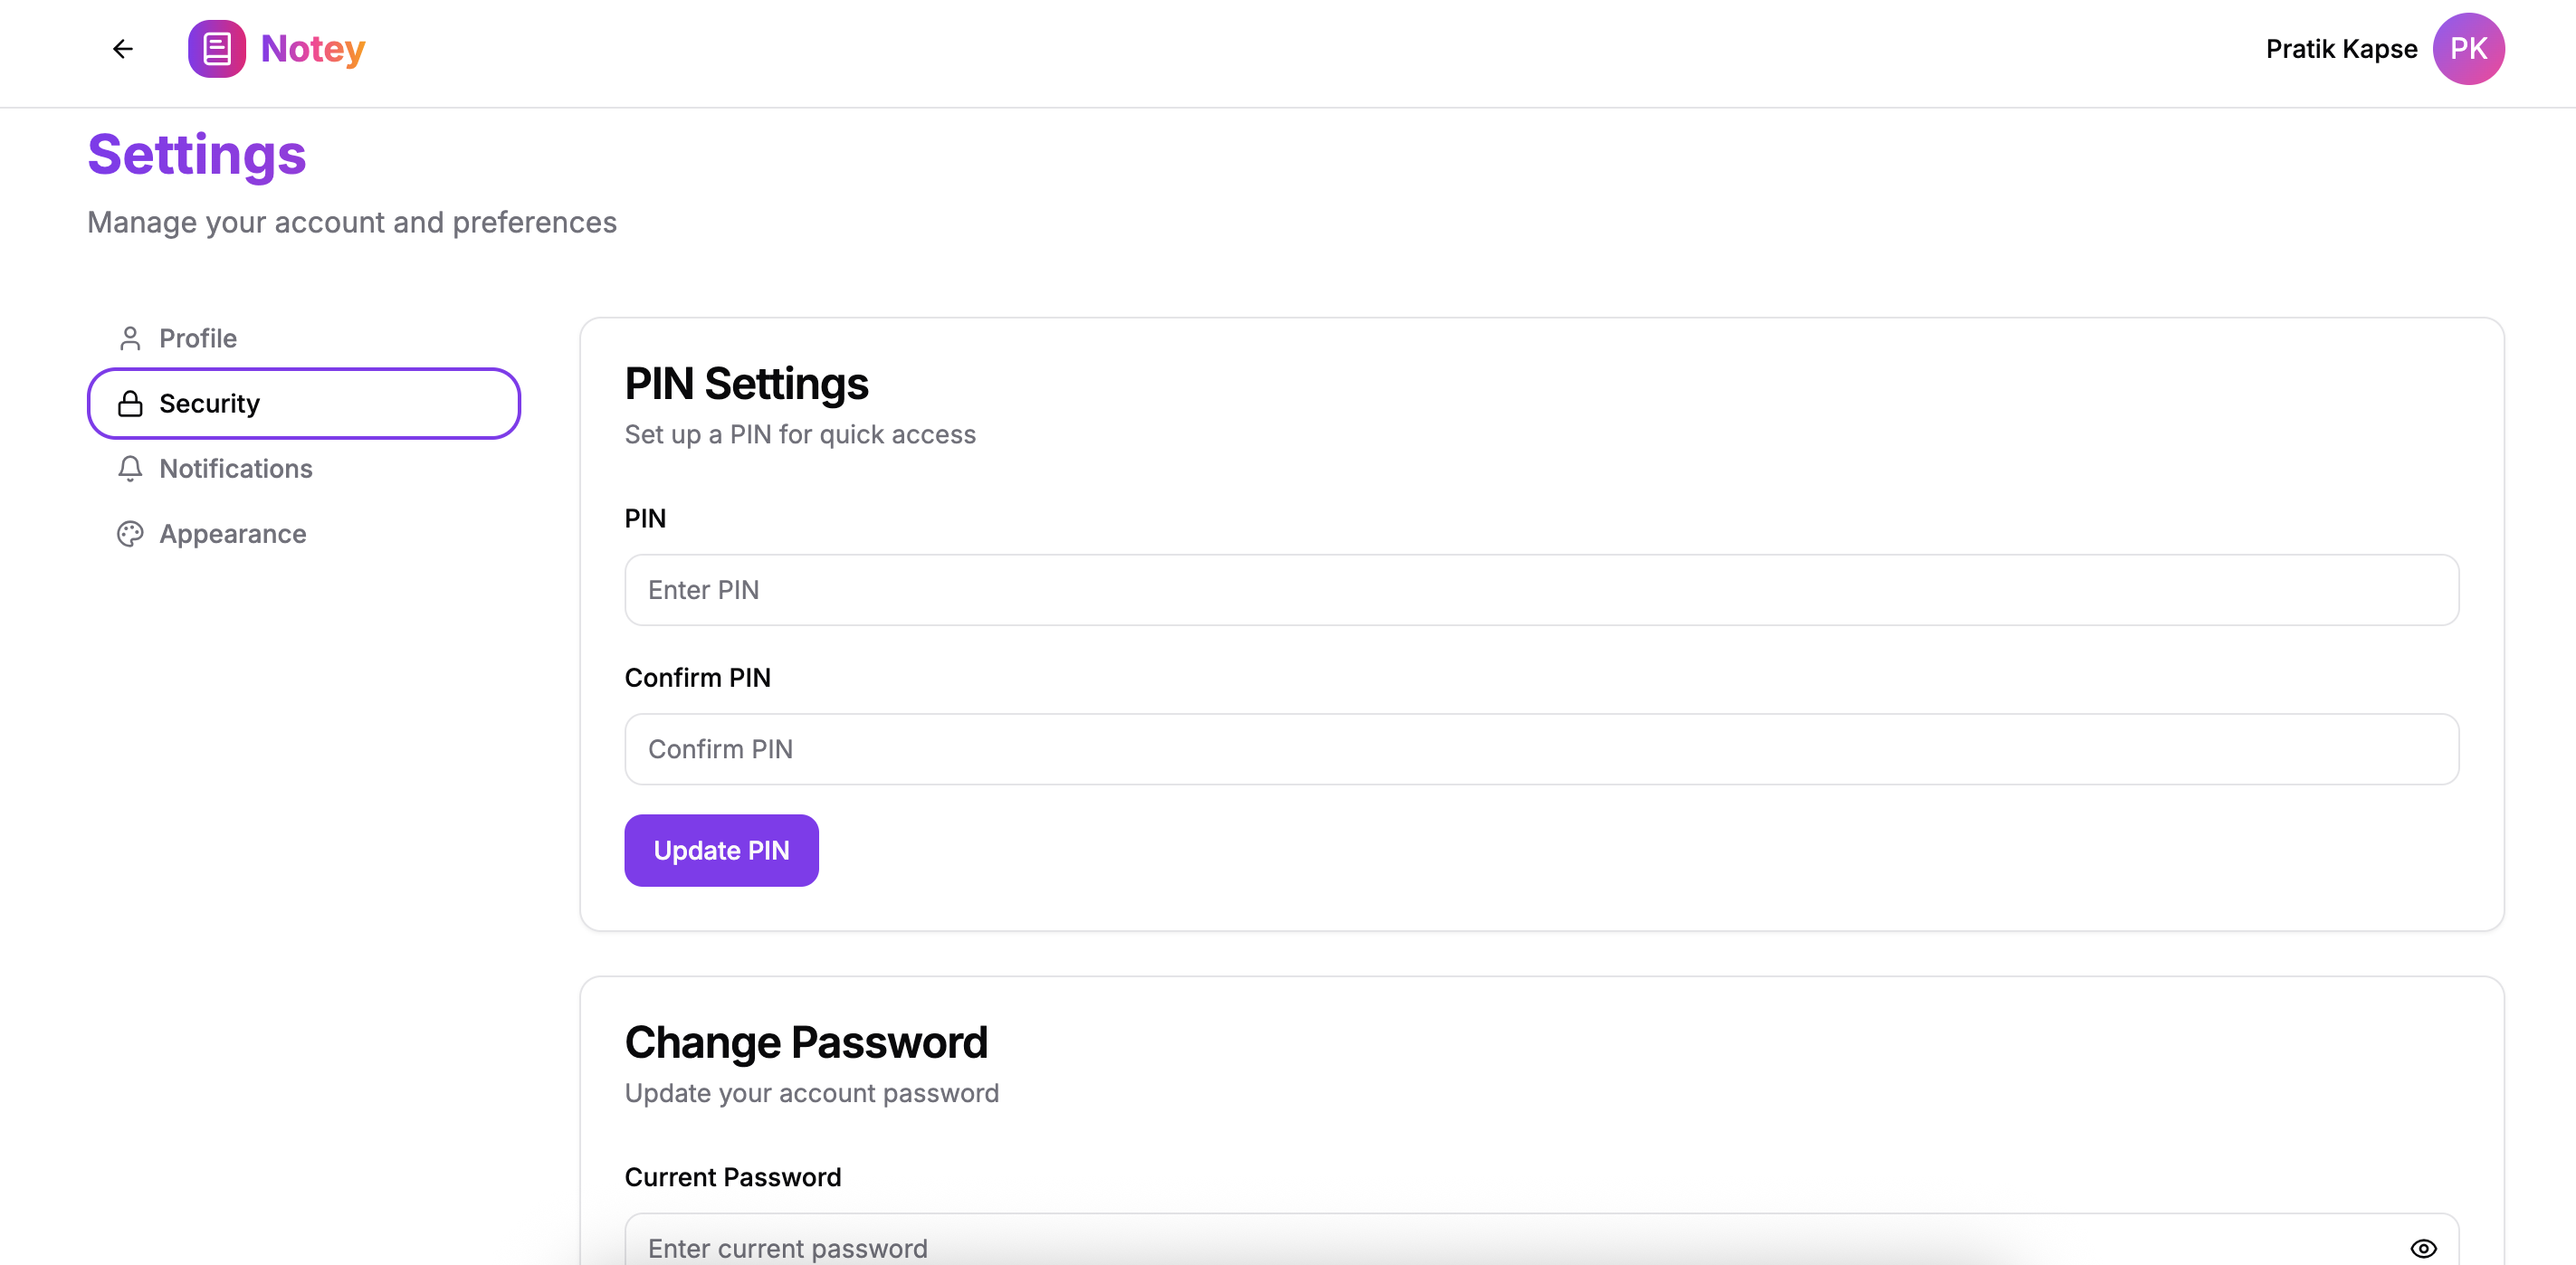Switch to the Profile settings tab

point(198,338)
